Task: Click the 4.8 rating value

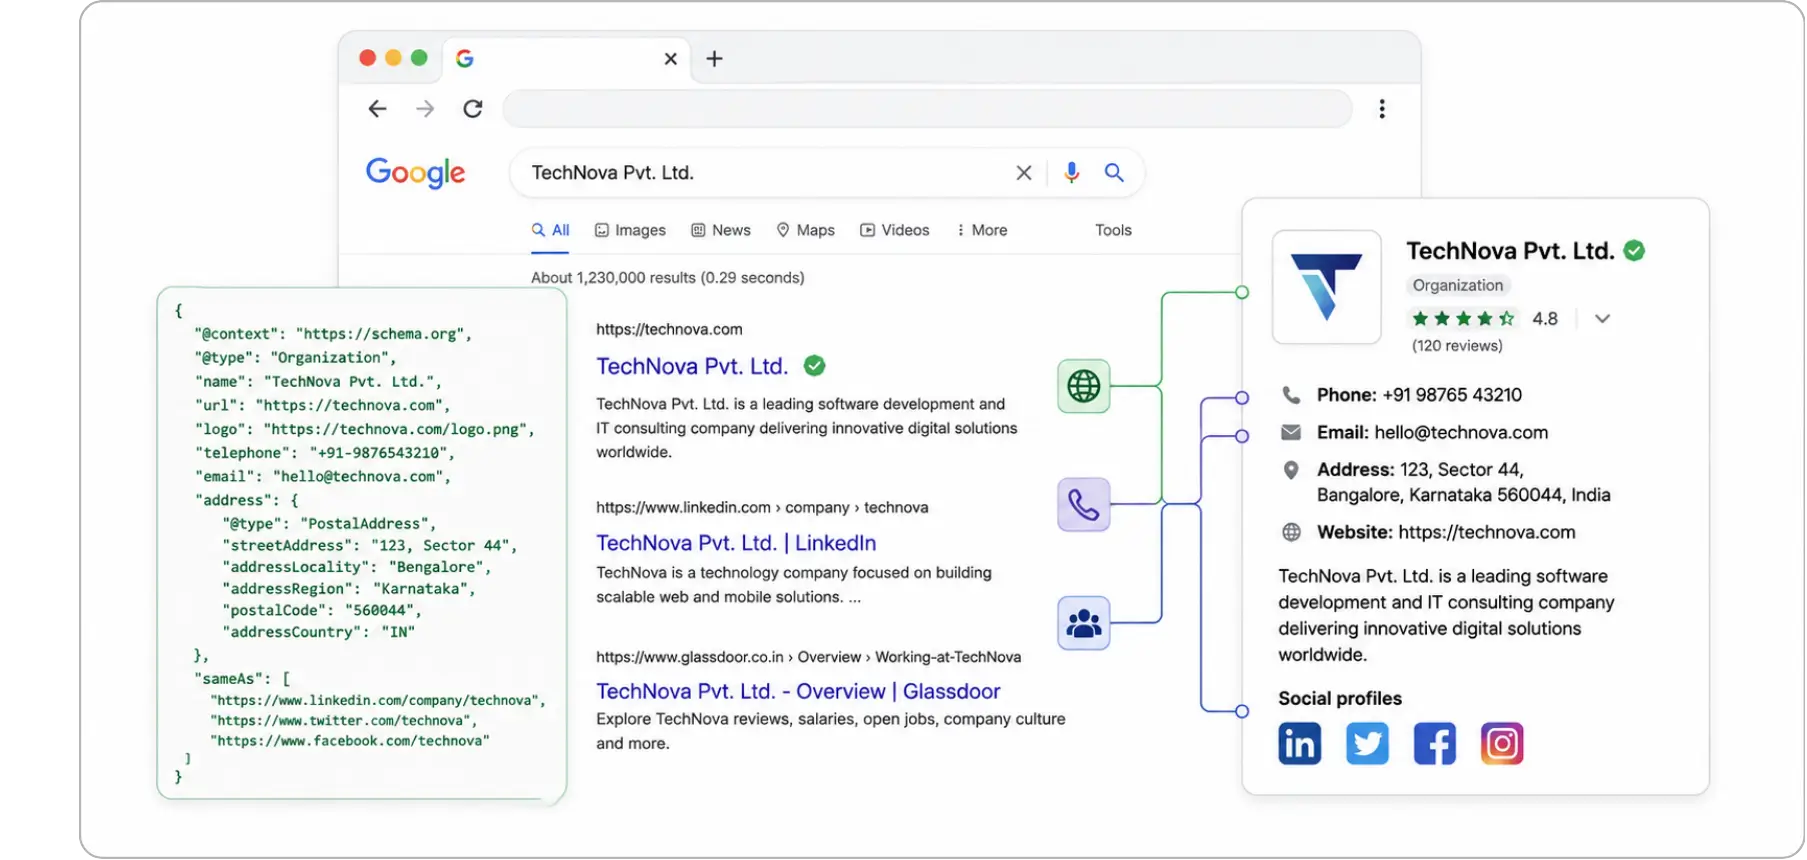Action: pyautogui.click(x=1545, y=319)
